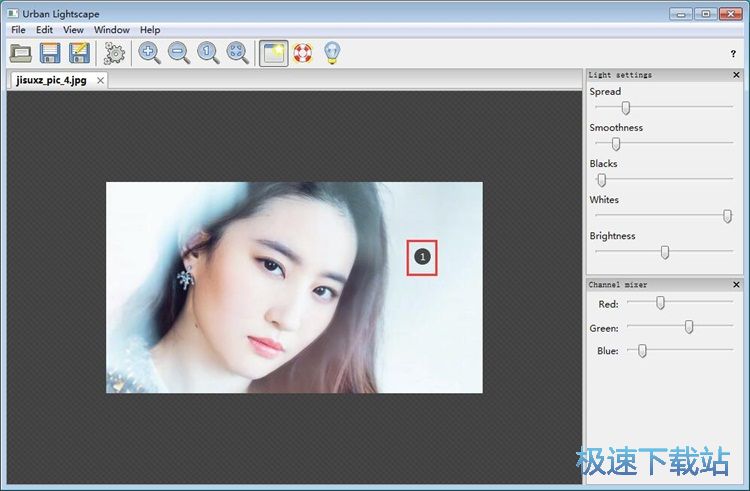
Task: Click the light bulb tips icon
Action: tap(332, 53)
